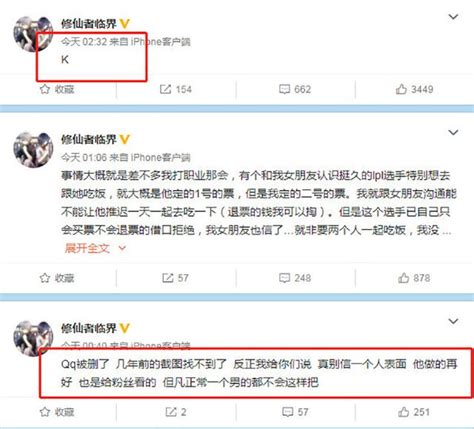Like the post with 878 likes

pyautogui.click(x=414, y=278)
